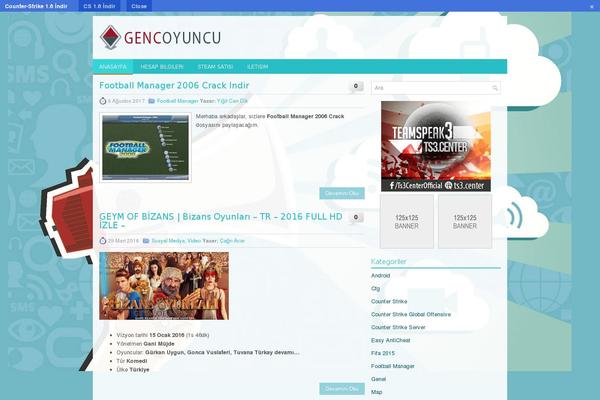Click the second 125x125 banner placeholder
The height and width of the screenshot is (400, 600).
click(465, 222)
